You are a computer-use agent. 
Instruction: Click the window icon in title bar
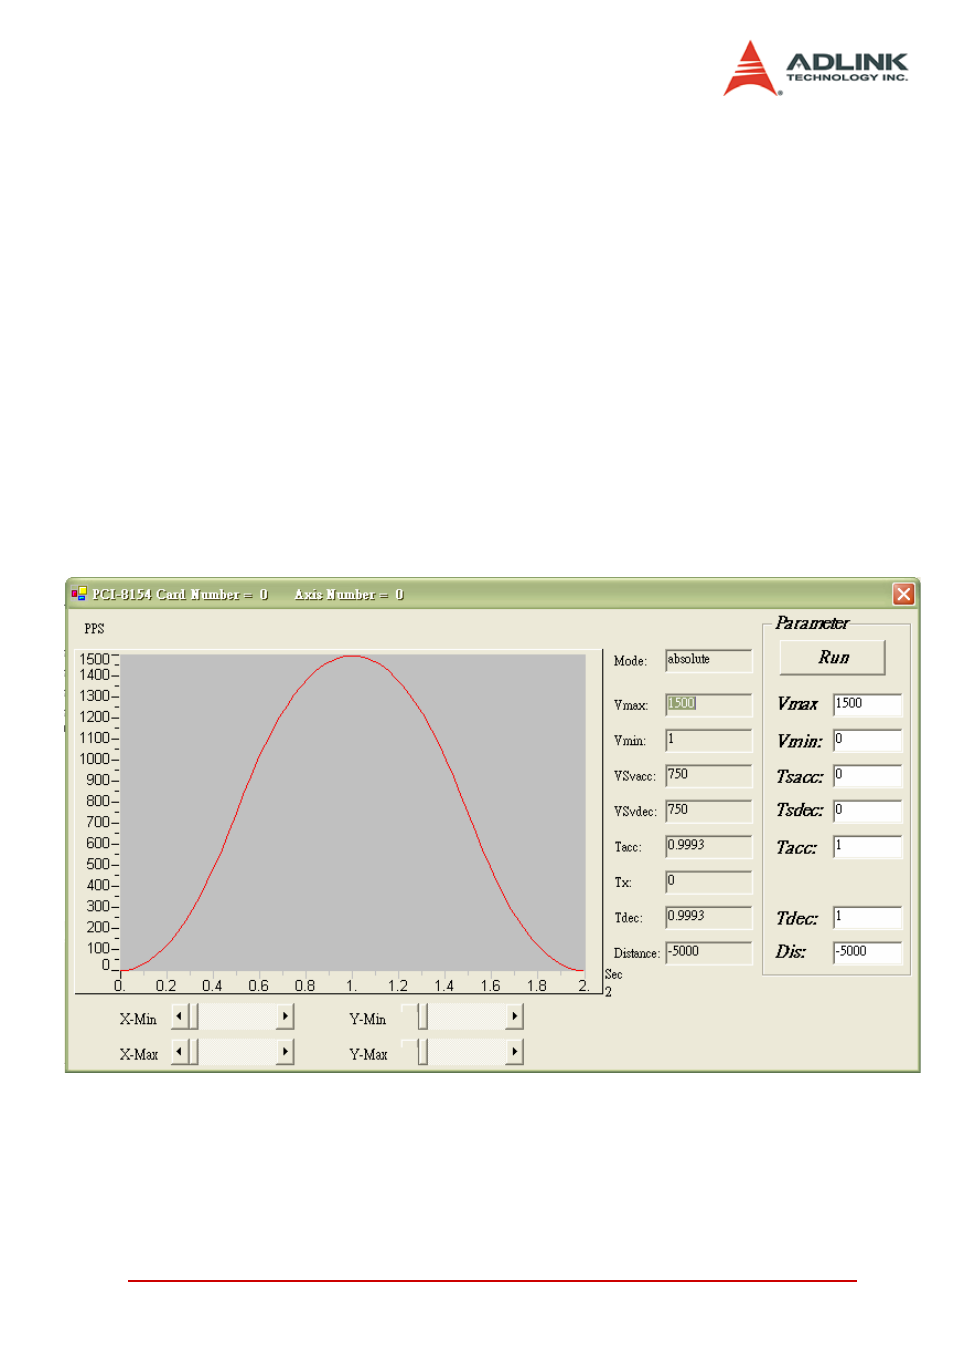pyautogui.click(x=79, y=594)
